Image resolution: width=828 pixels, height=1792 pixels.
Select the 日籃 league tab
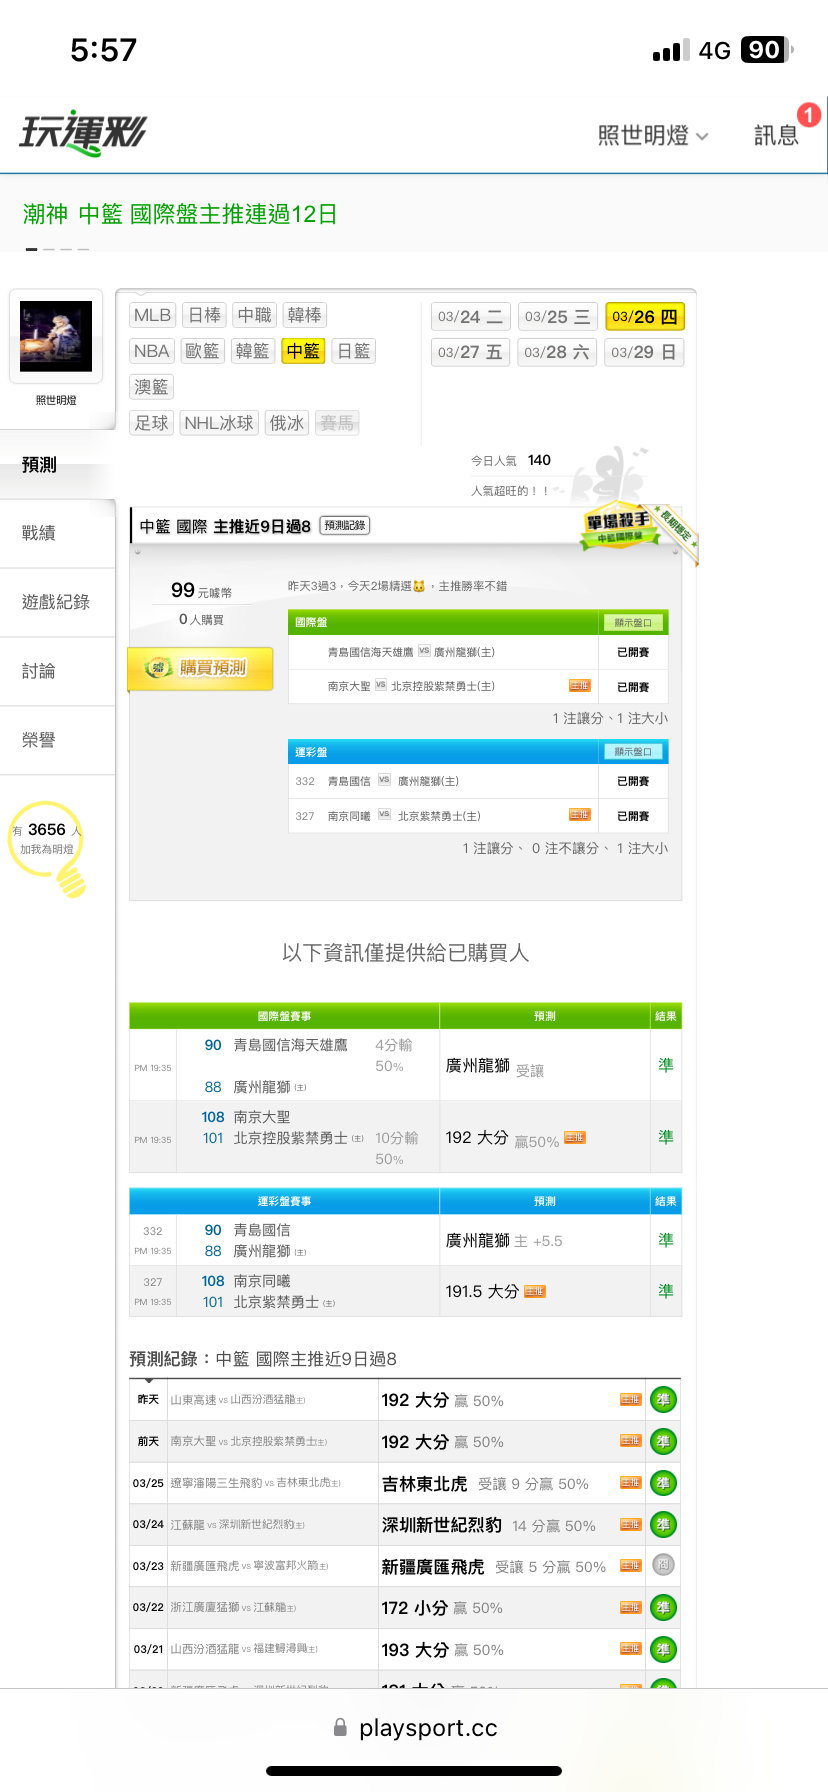click(354, 351)
